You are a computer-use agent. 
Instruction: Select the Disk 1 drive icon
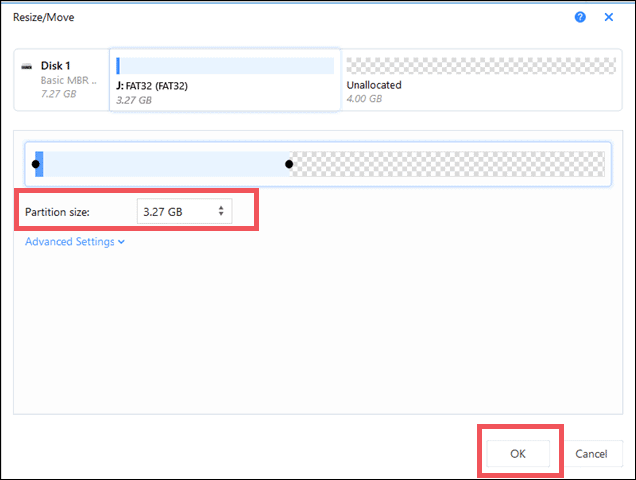click(x=27, y=67)
